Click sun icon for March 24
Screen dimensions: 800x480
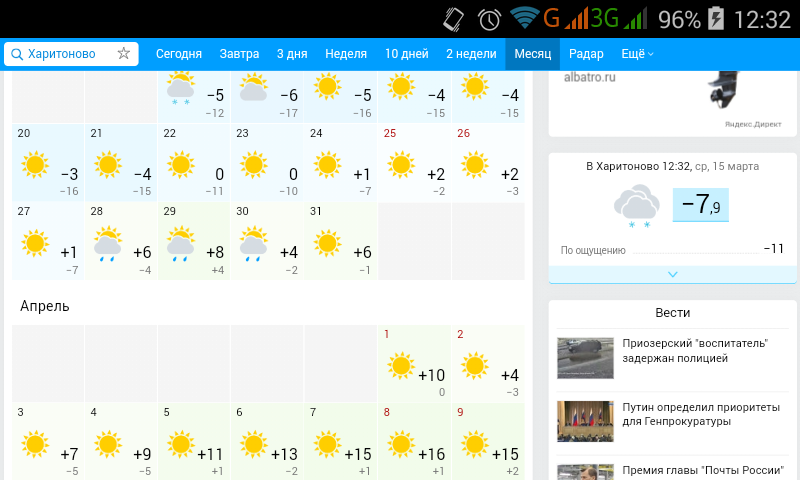point(327,165)
